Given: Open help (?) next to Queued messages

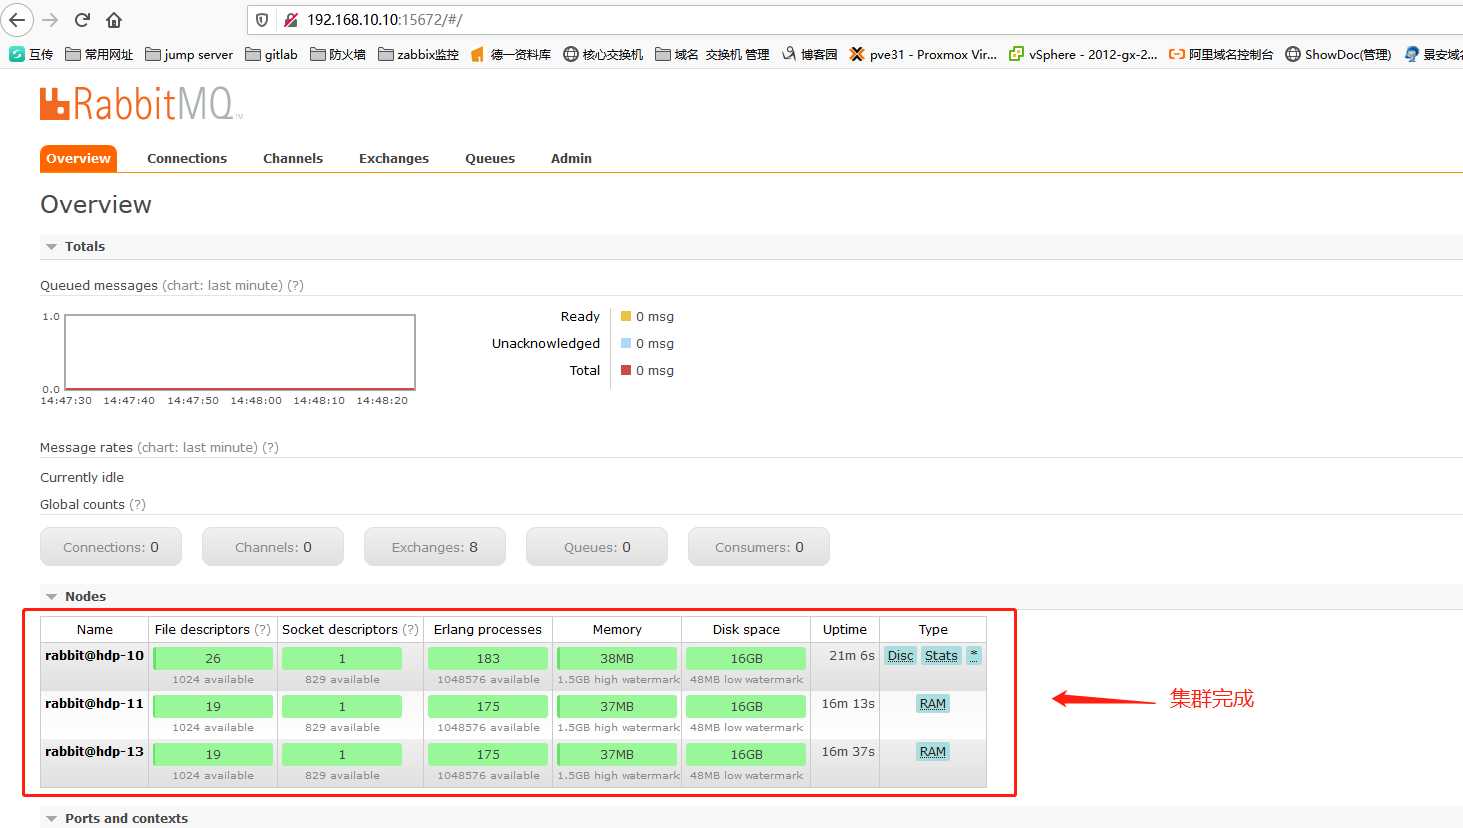Looking at the screenshot, I should click(295, 285).
